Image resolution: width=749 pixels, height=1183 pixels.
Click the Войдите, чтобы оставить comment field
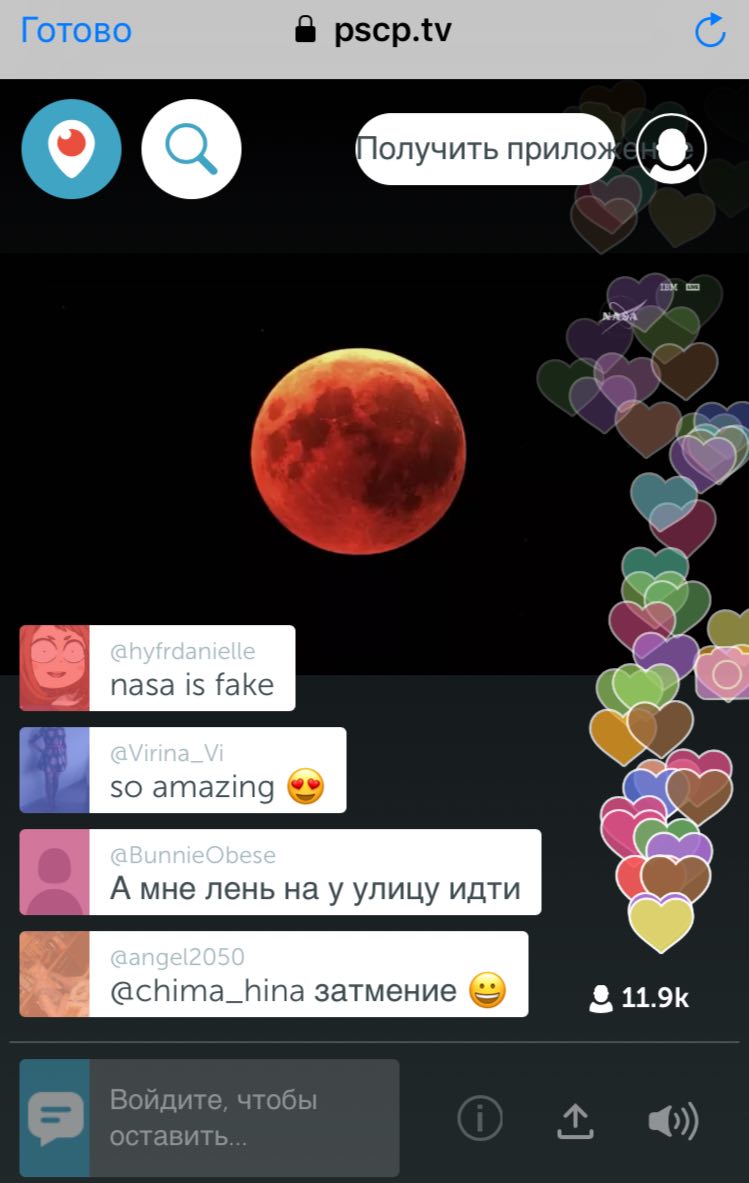pyautogui.click(x=244, y=1117)
